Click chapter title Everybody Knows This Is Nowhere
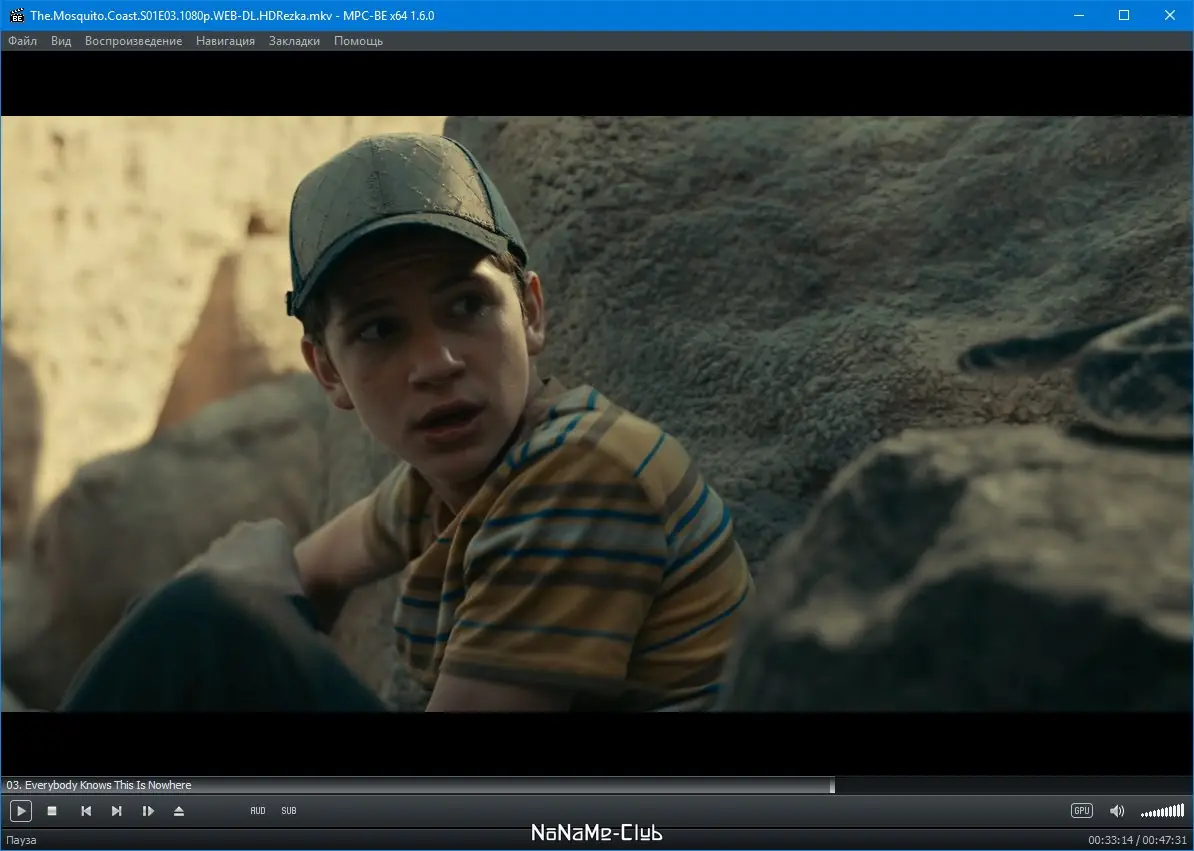Image resolution: width=1194 pixels, height=851 pixels. click(x=108, y=785)
